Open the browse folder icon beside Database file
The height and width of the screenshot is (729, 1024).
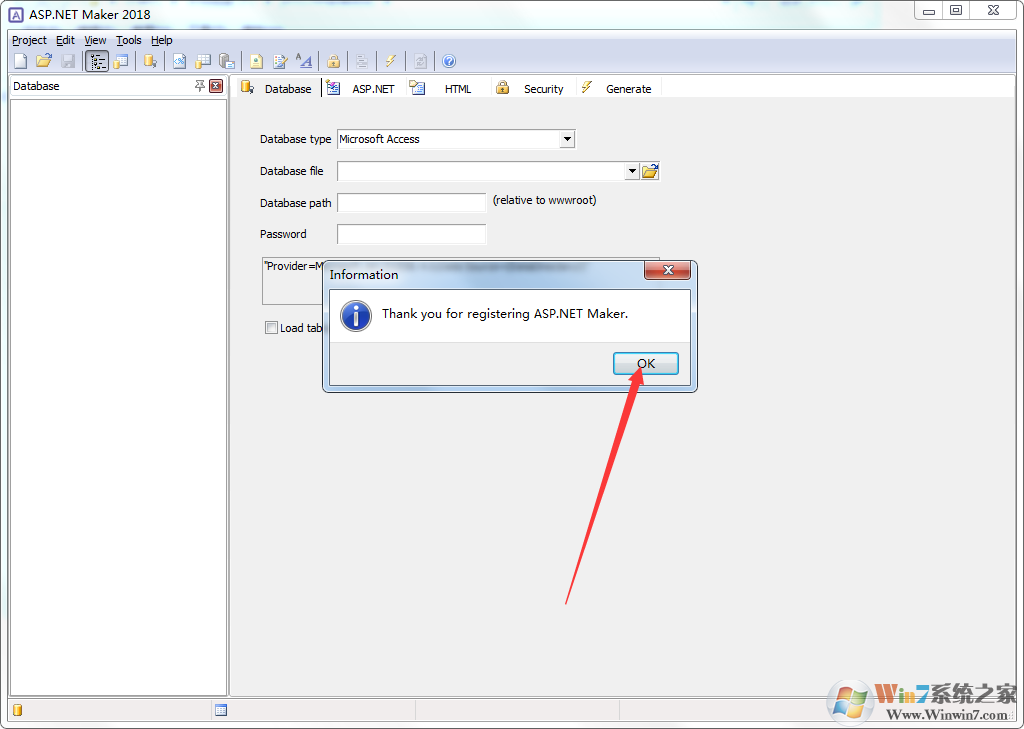[650, 171]
